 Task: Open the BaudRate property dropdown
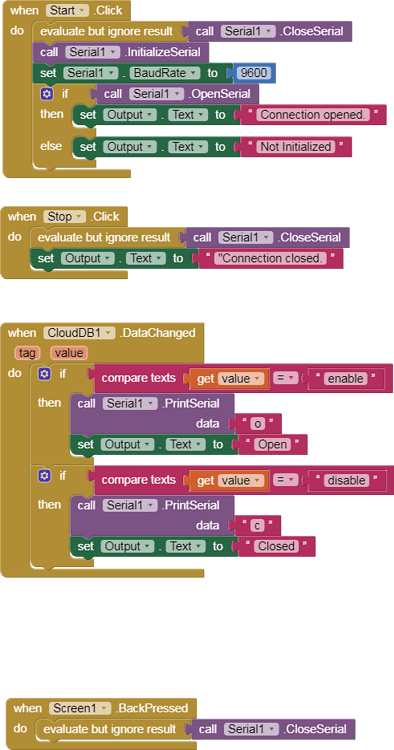point(166,73)
